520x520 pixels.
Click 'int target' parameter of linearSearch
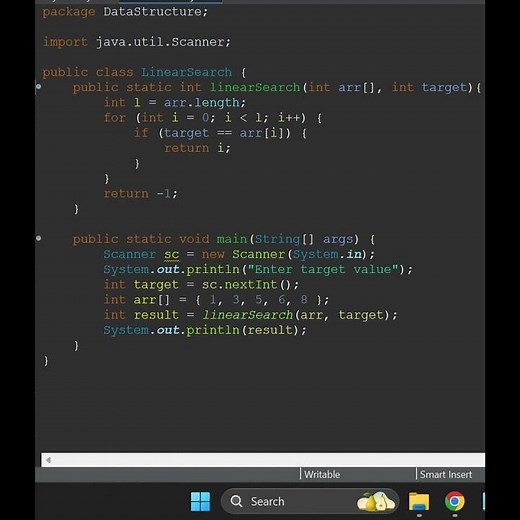coord(429,87)
